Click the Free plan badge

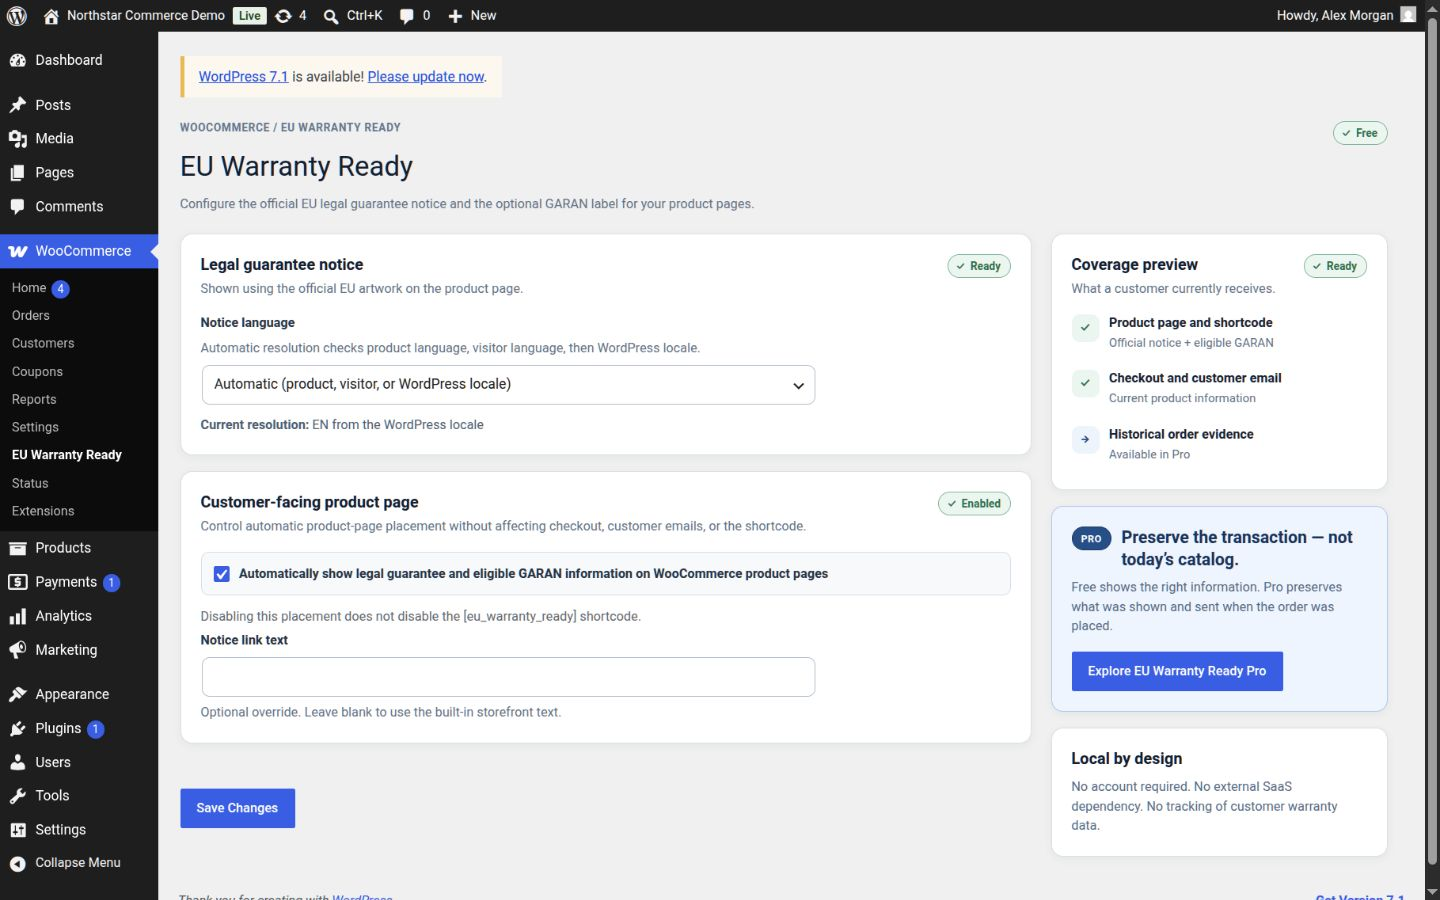(x=1360, y=133)
